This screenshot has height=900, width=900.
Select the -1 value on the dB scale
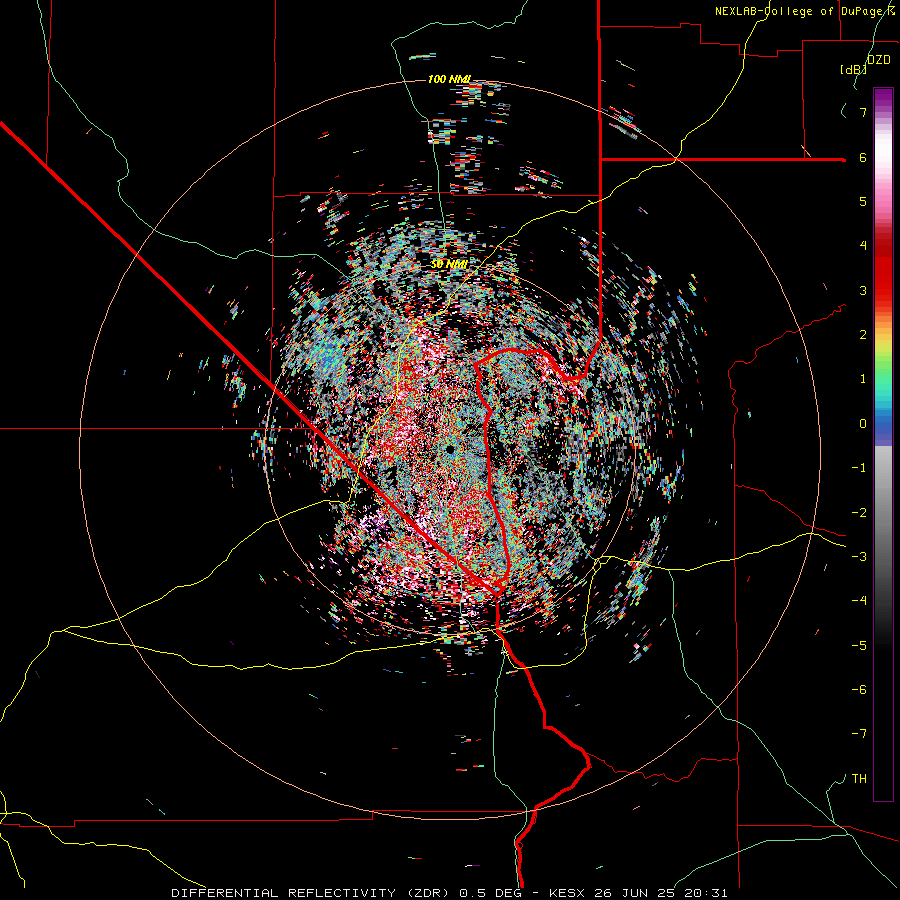coord(859,468)
